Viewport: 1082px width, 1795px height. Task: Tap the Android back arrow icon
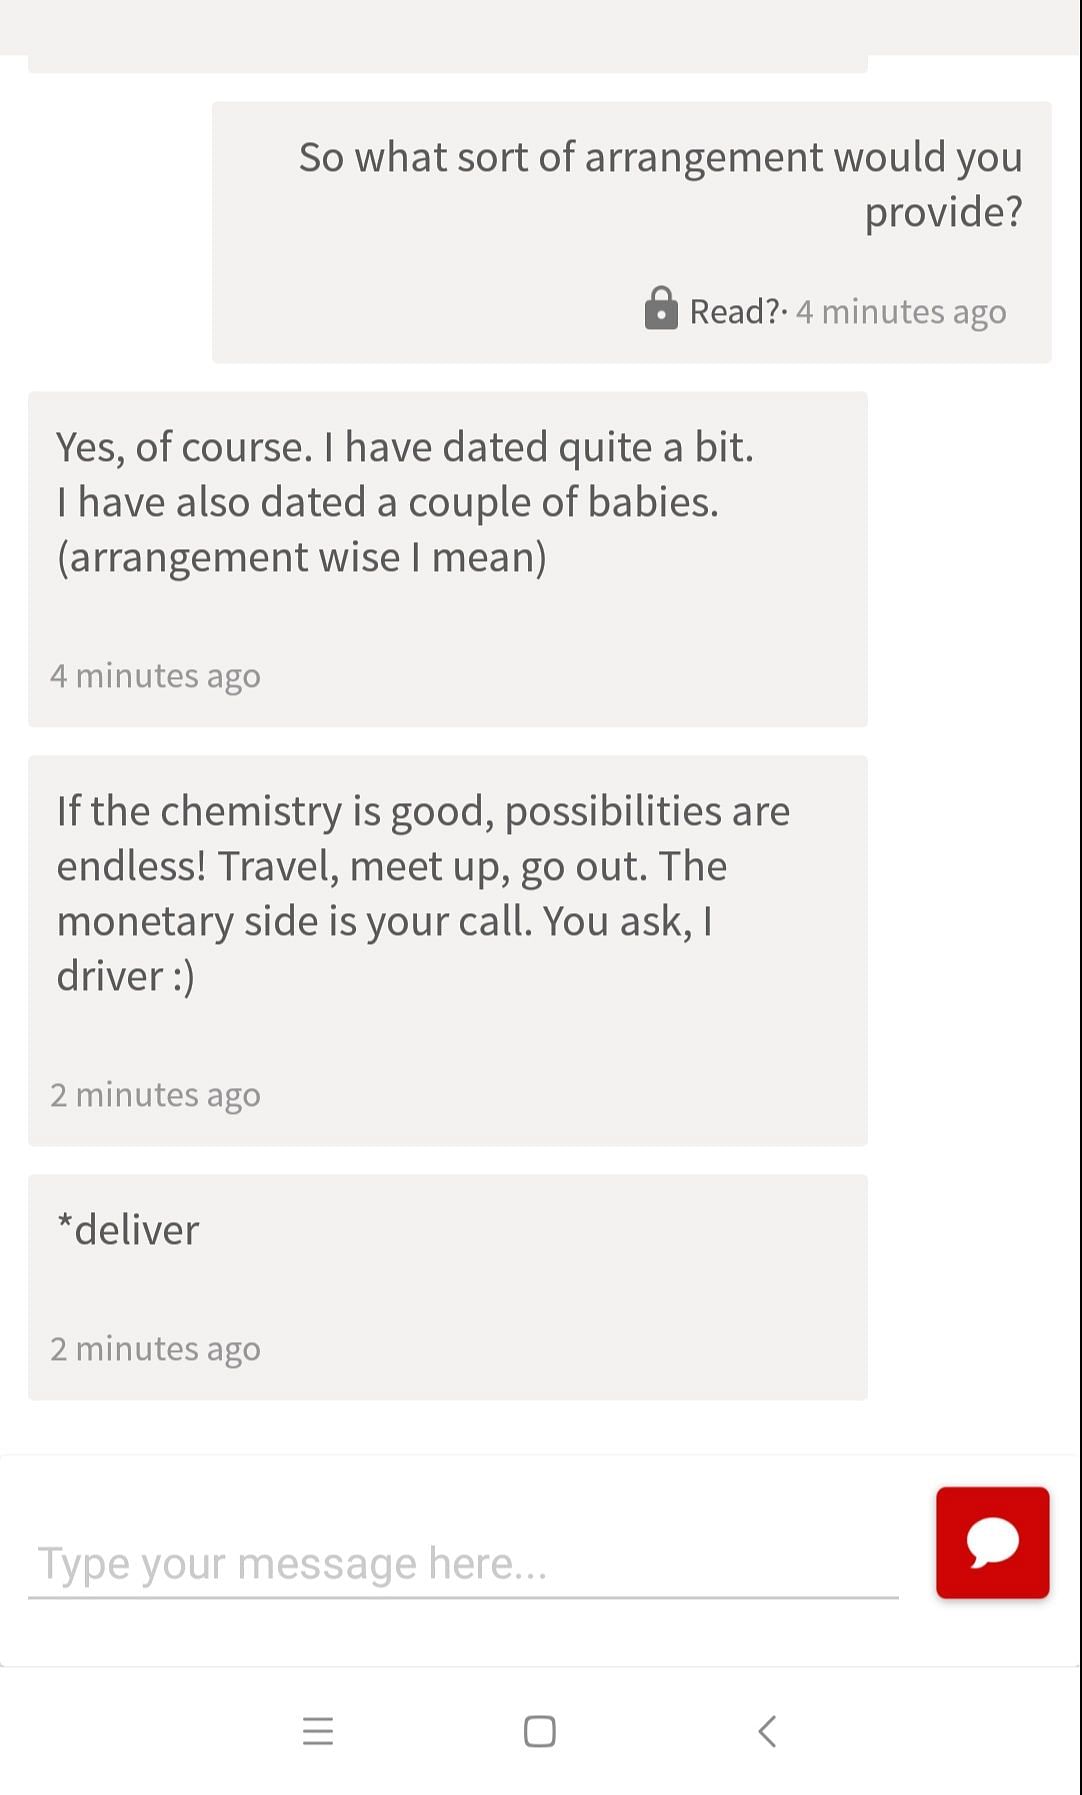click(x=767, y=1731)
